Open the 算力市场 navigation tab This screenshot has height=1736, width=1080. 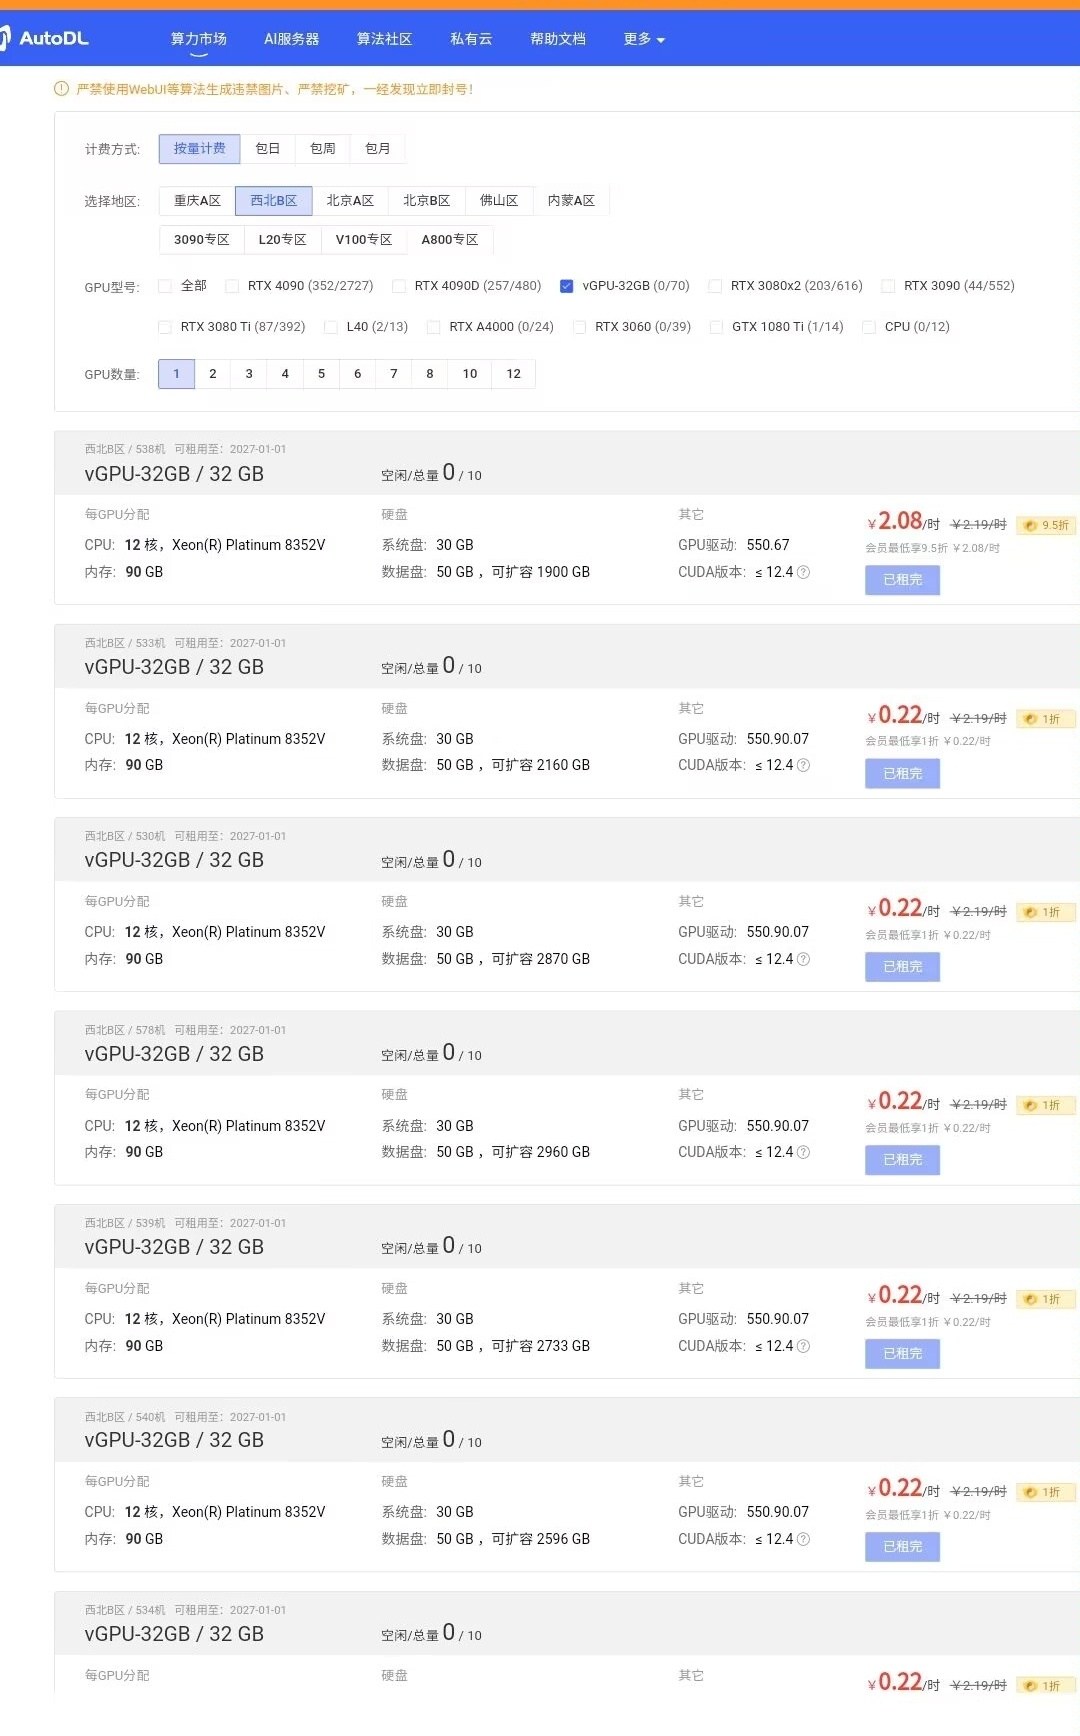tap(198, 39)
